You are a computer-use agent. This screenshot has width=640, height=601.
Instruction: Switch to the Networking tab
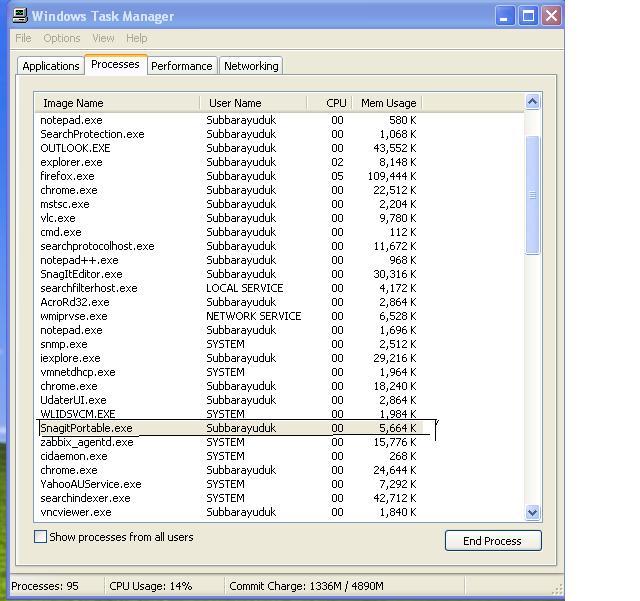point(251,66)
